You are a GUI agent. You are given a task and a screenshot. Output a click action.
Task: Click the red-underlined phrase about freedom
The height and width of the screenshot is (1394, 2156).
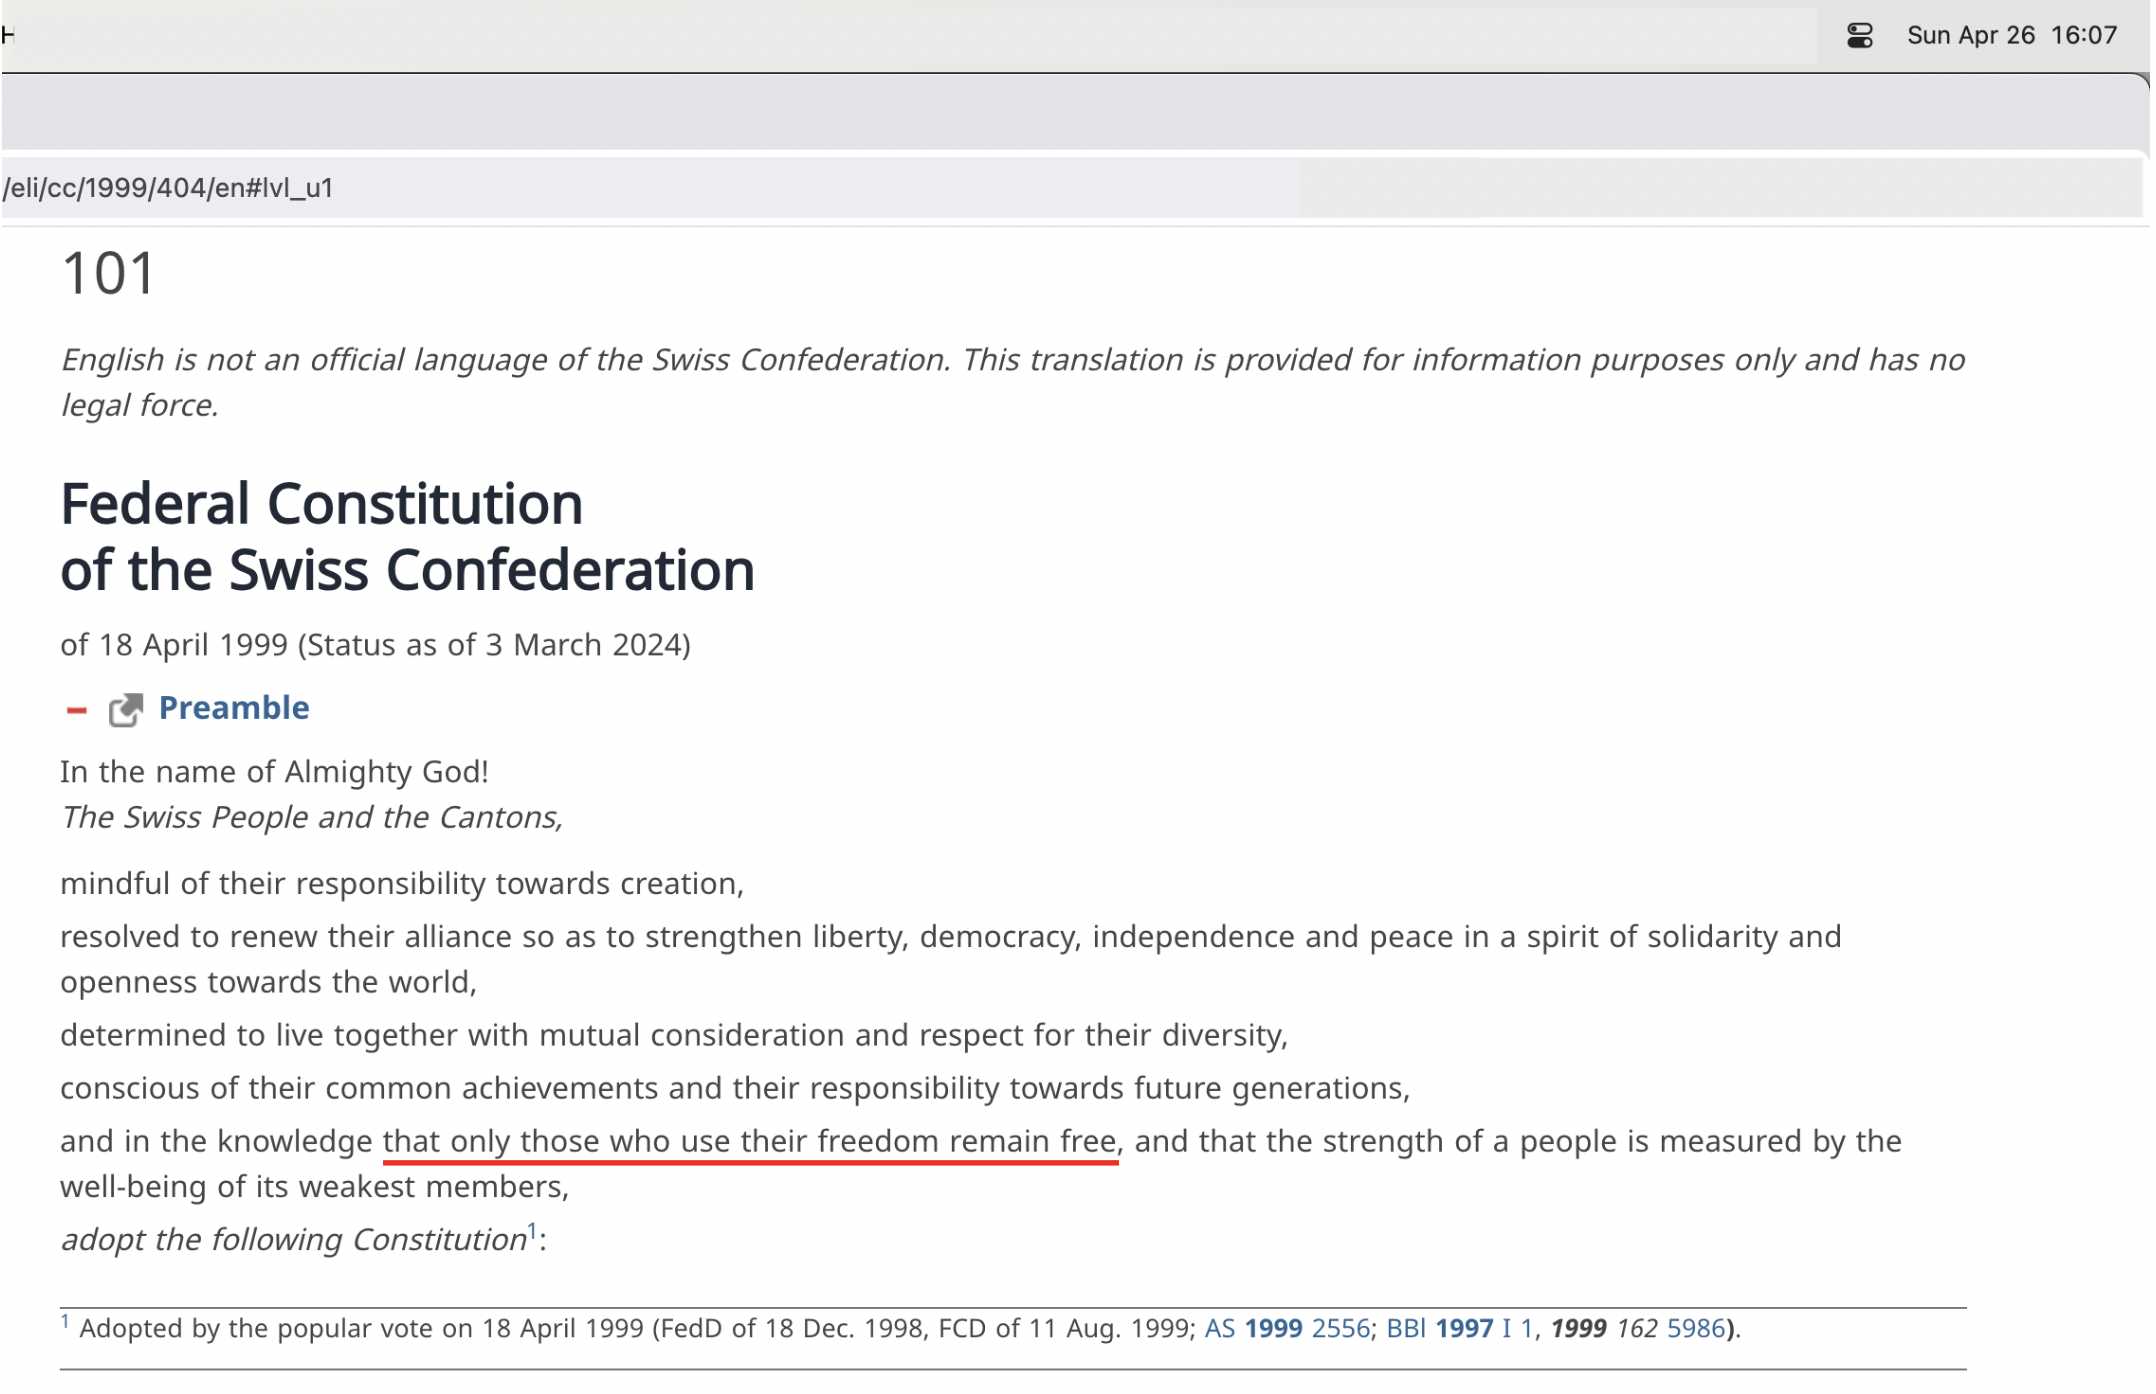[749, 1141]
